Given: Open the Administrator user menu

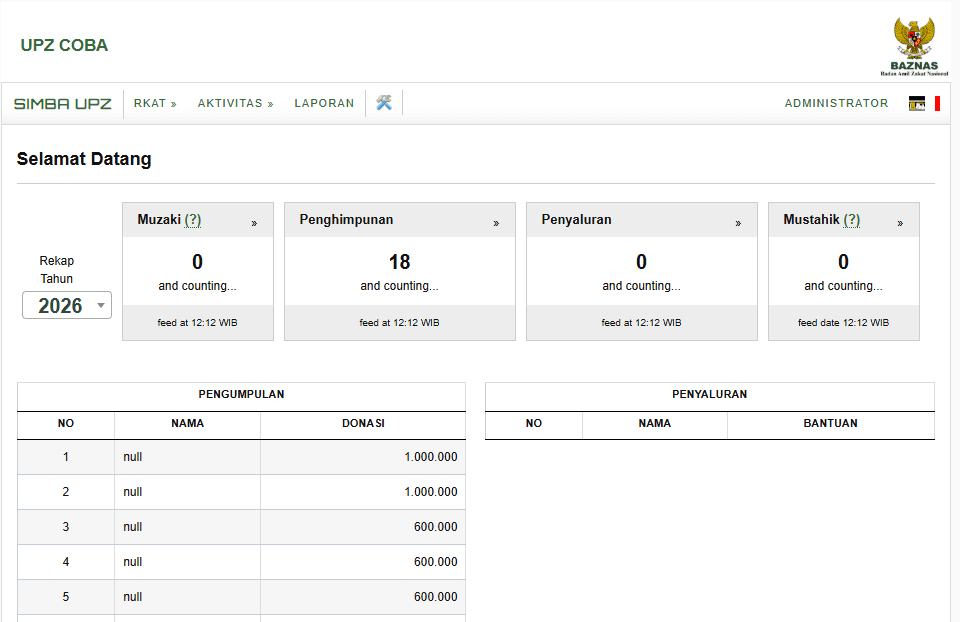Looking at the screenshot, I should click(836, 103).
